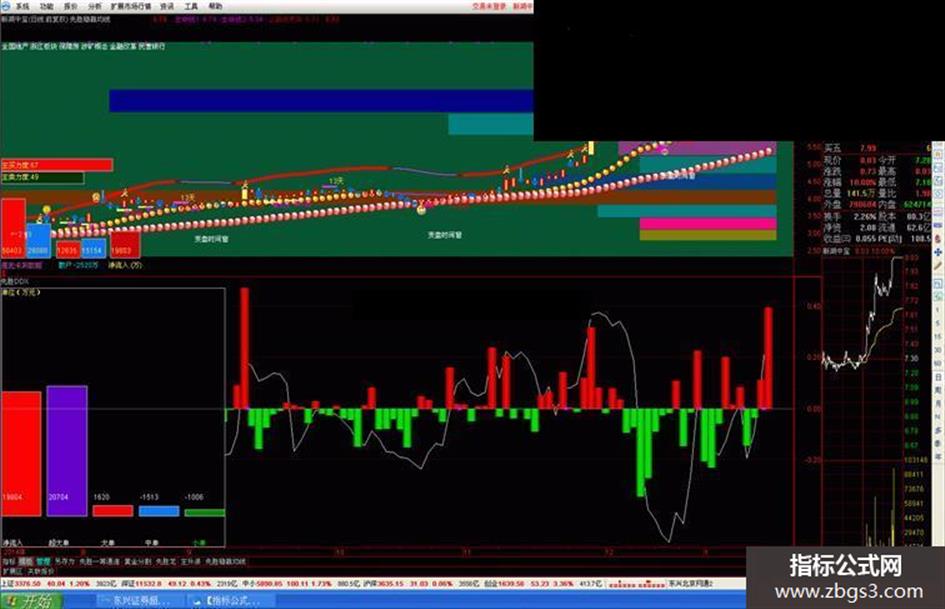The height and width of the screenshot is (609, 945).
Task: Switch to yearly 年 period
Action: [938, 456]
